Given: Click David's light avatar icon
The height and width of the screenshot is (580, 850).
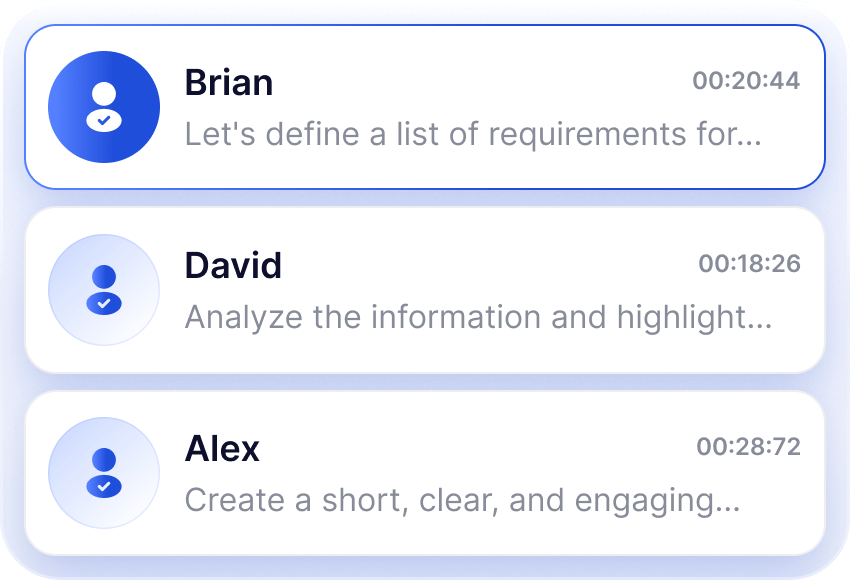Looking at the screenshot, I should [x=104, y=290].
